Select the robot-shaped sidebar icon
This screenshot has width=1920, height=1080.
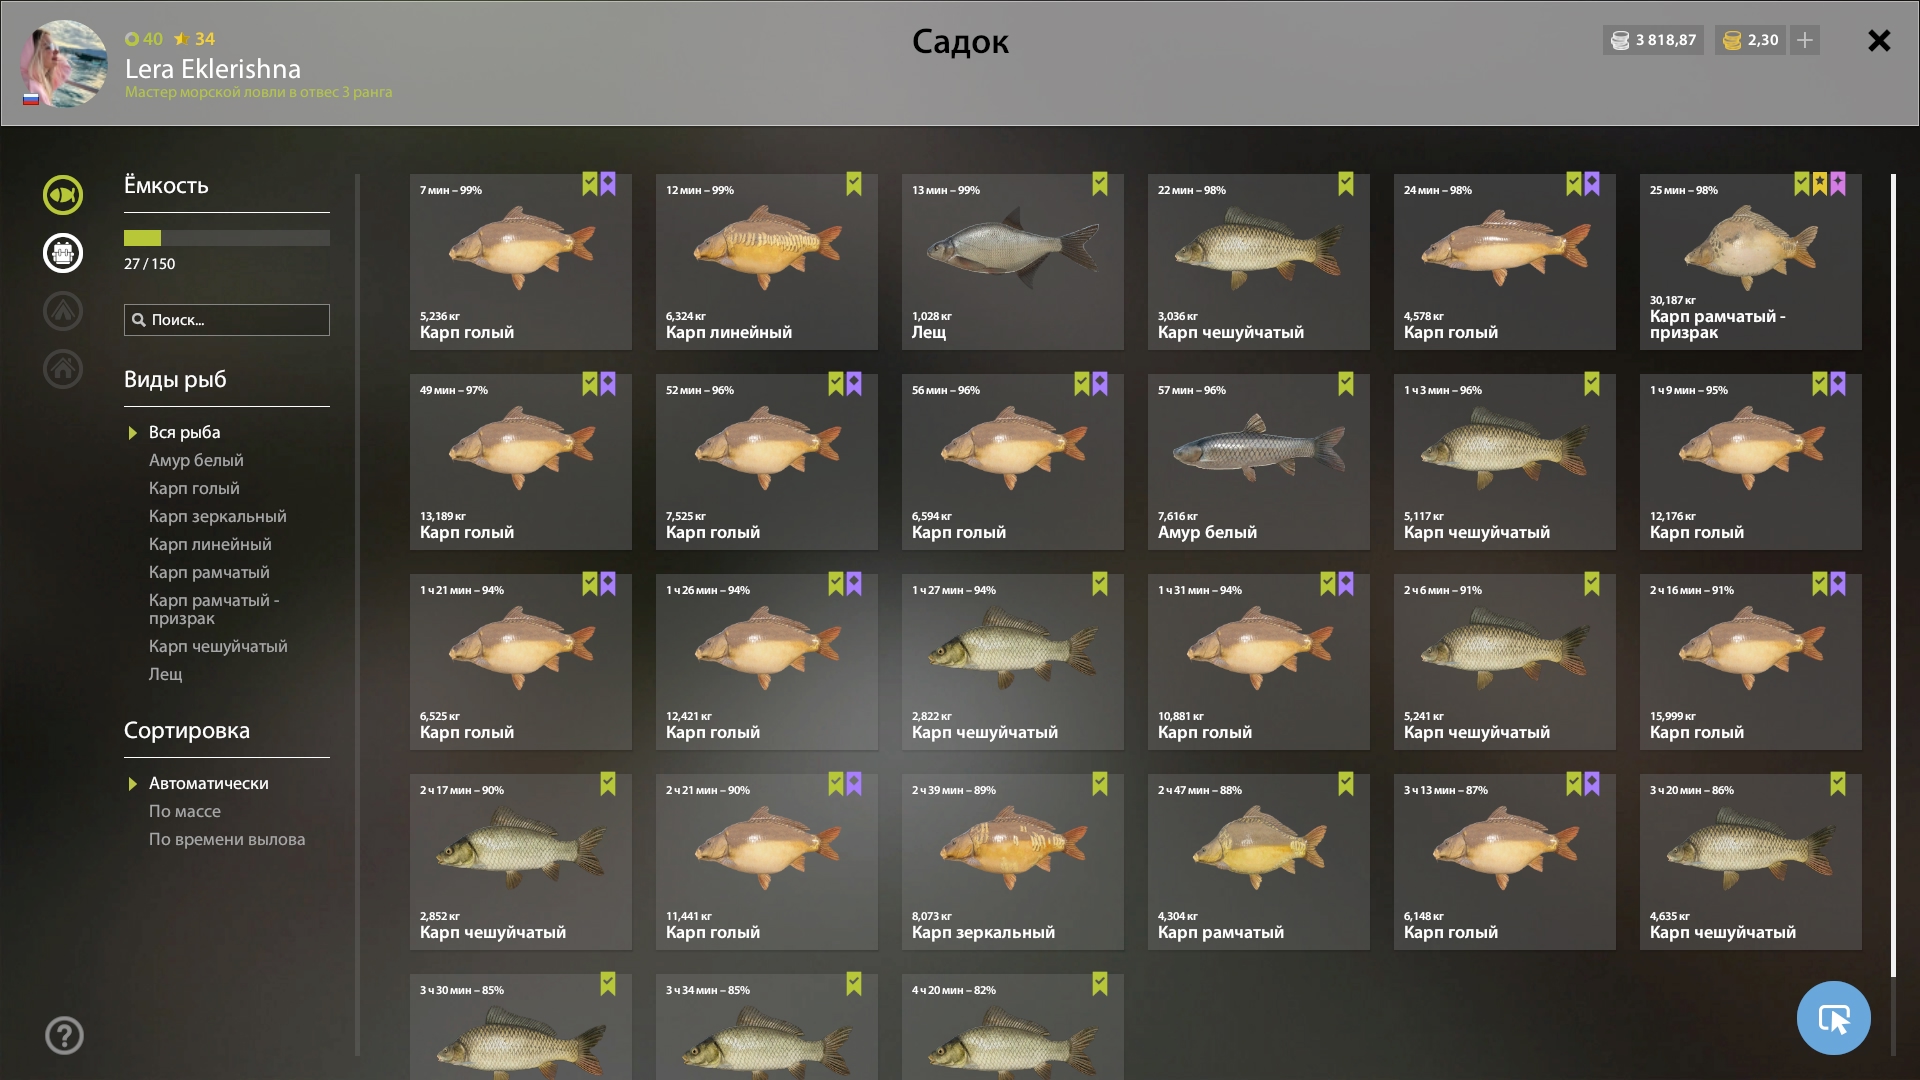tap(62, 253)
